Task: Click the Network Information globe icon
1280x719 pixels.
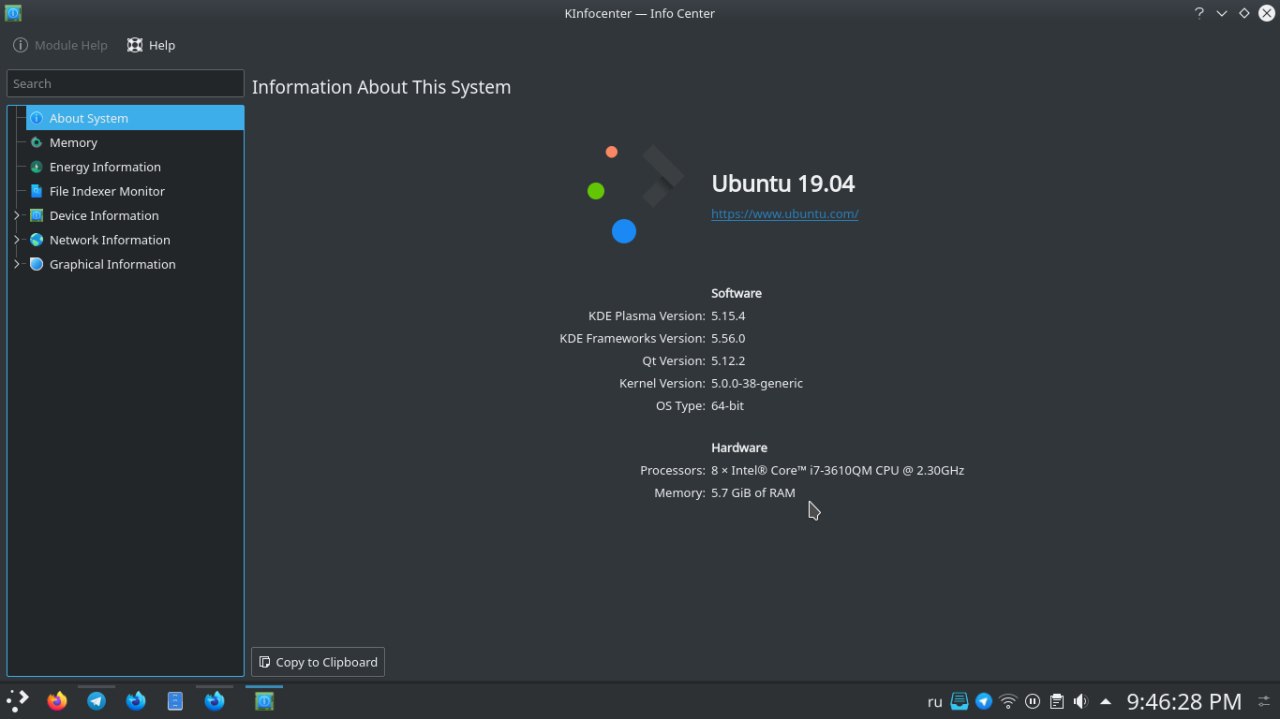Action: click(37, 240)
